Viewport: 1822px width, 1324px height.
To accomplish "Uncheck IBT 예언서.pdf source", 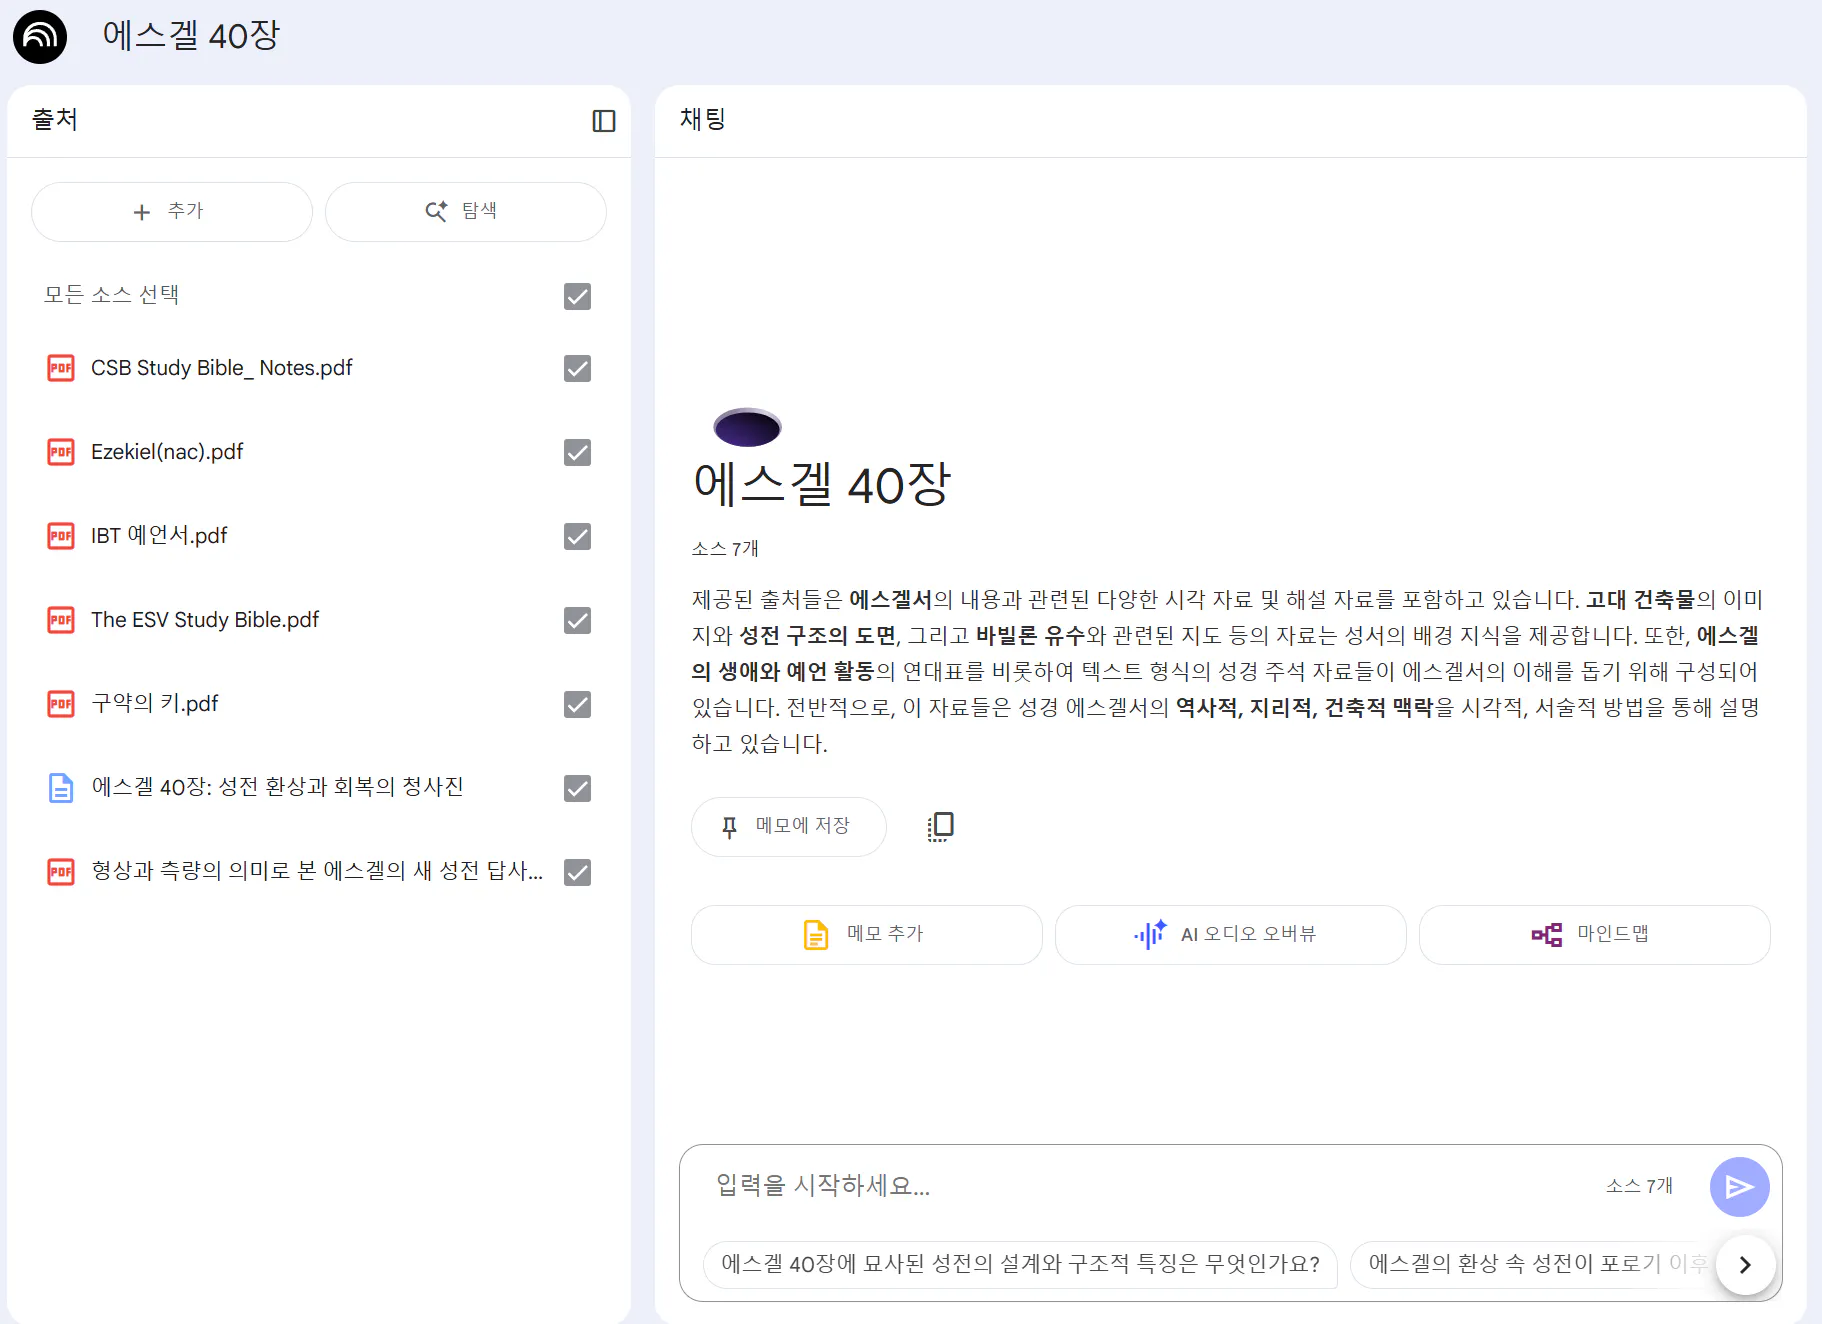I will pos(577,536).
